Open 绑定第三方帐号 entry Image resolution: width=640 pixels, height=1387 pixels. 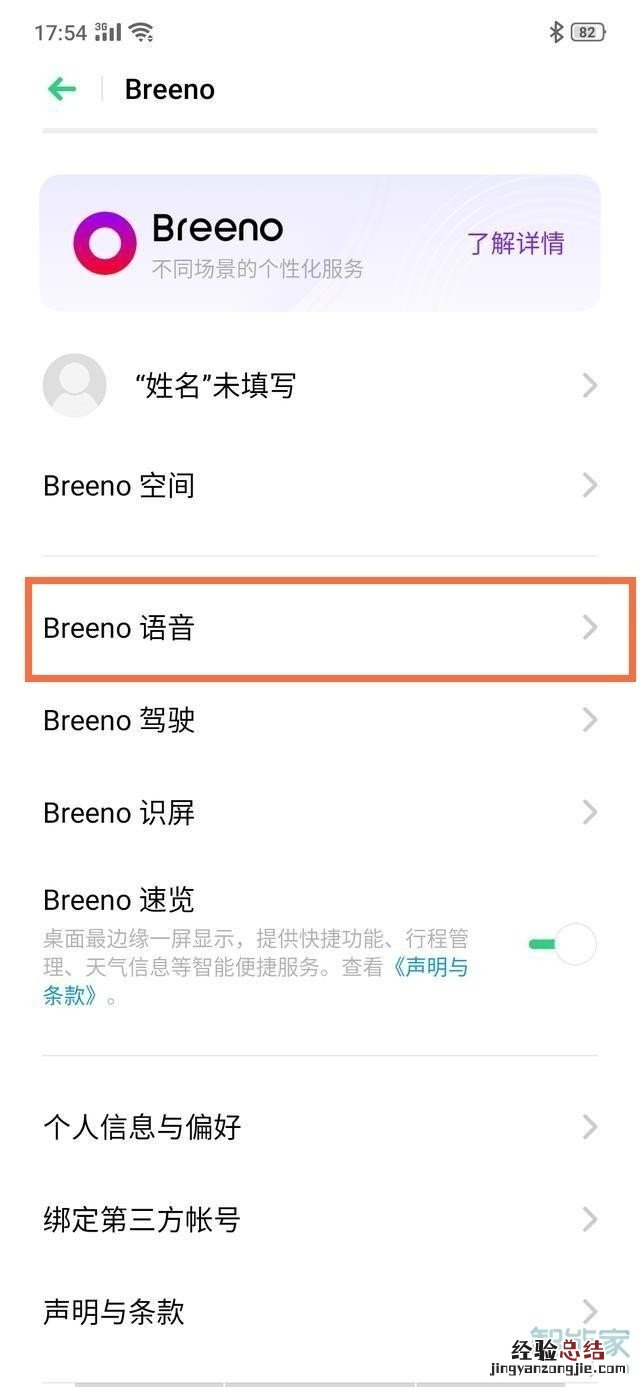coord(142,1219)
